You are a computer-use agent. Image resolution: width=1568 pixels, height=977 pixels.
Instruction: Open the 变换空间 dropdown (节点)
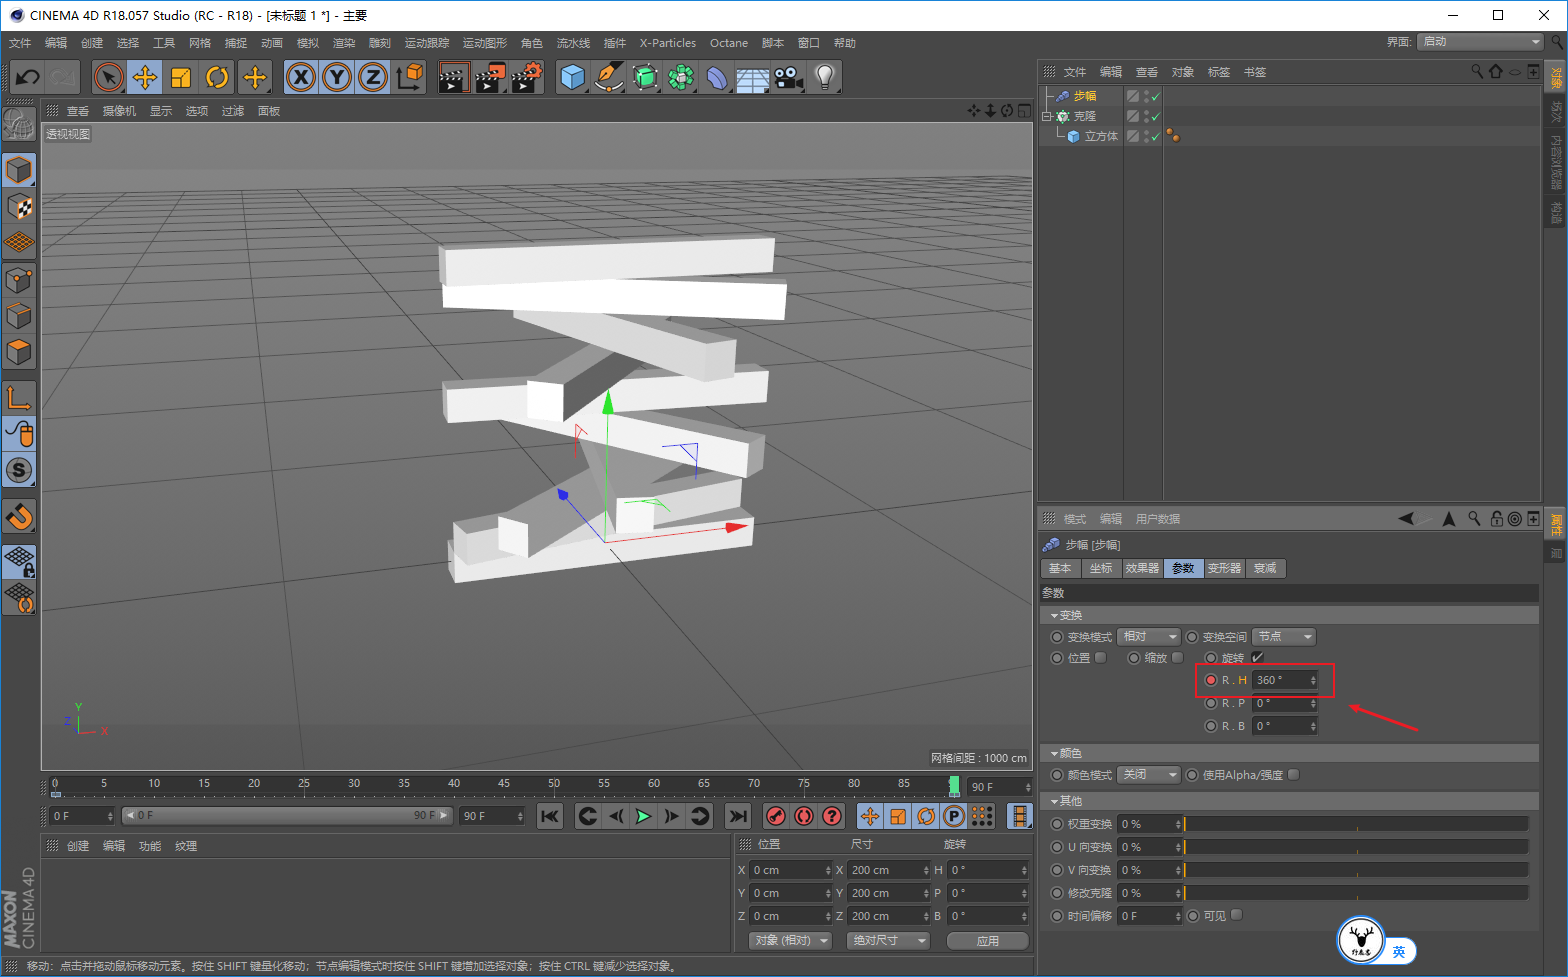(x=1284, y=637)
